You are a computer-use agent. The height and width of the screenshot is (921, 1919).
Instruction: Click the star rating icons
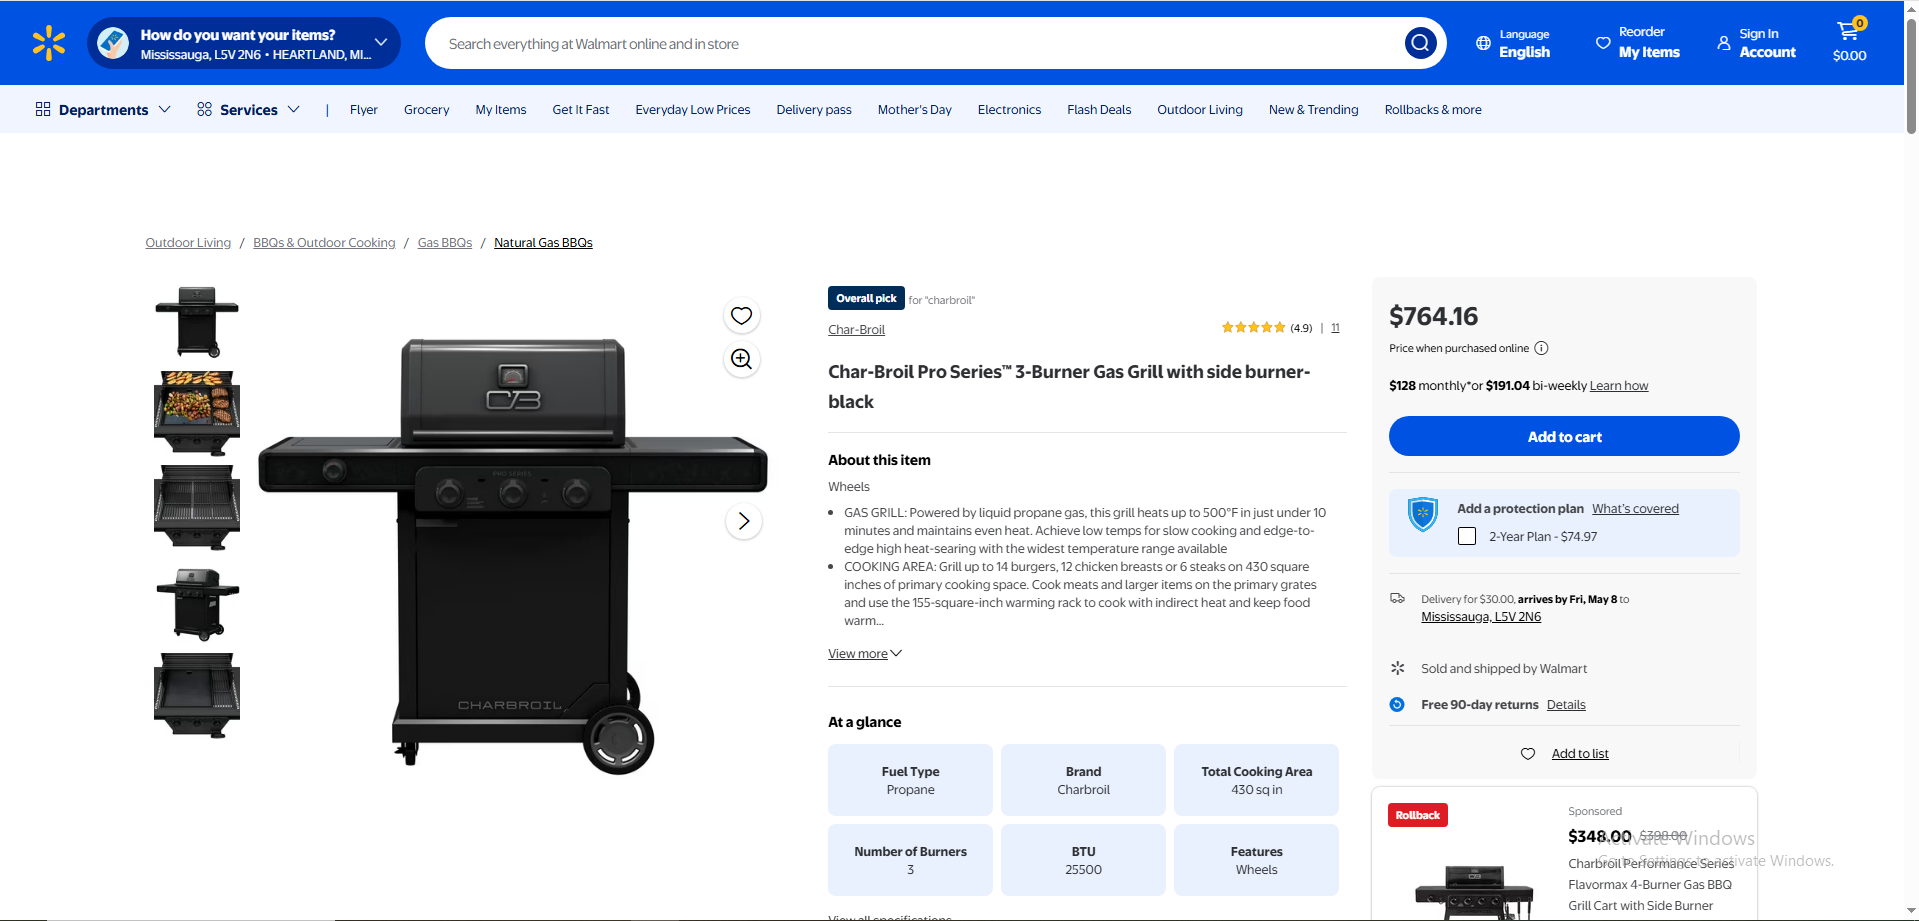coord(1253,327)
